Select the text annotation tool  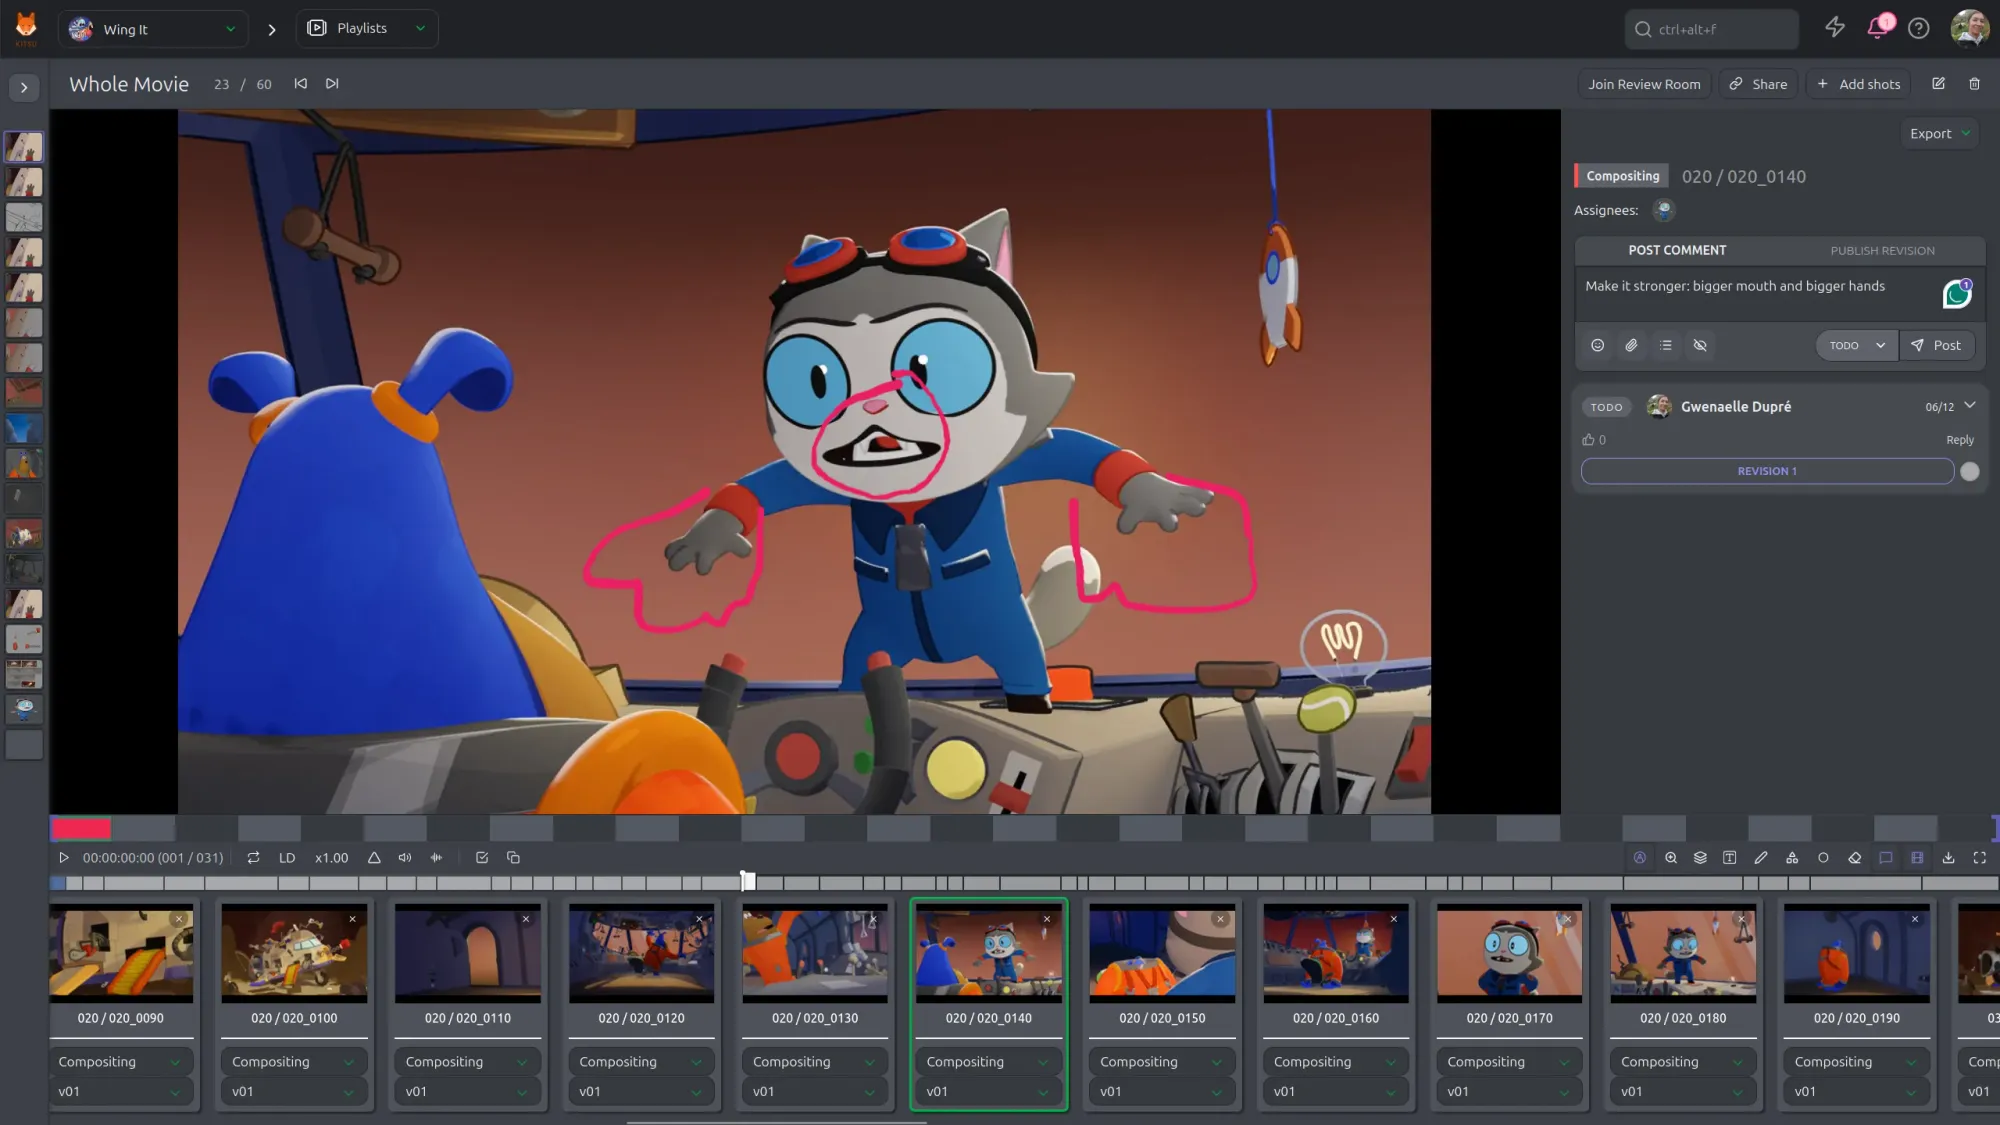click(1729, 858)
